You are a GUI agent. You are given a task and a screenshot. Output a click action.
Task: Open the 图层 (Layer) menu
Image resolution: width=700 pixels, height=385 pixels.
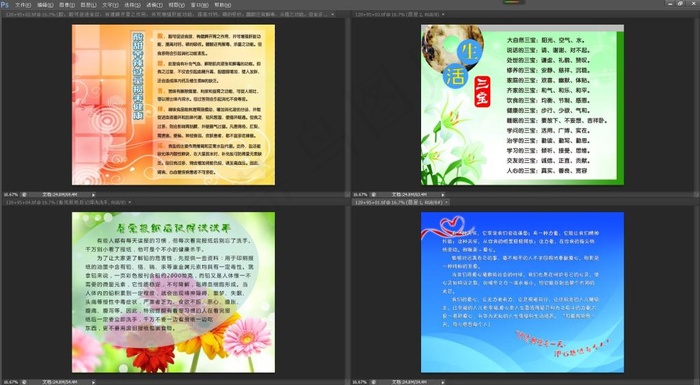(x=88, y=5)
